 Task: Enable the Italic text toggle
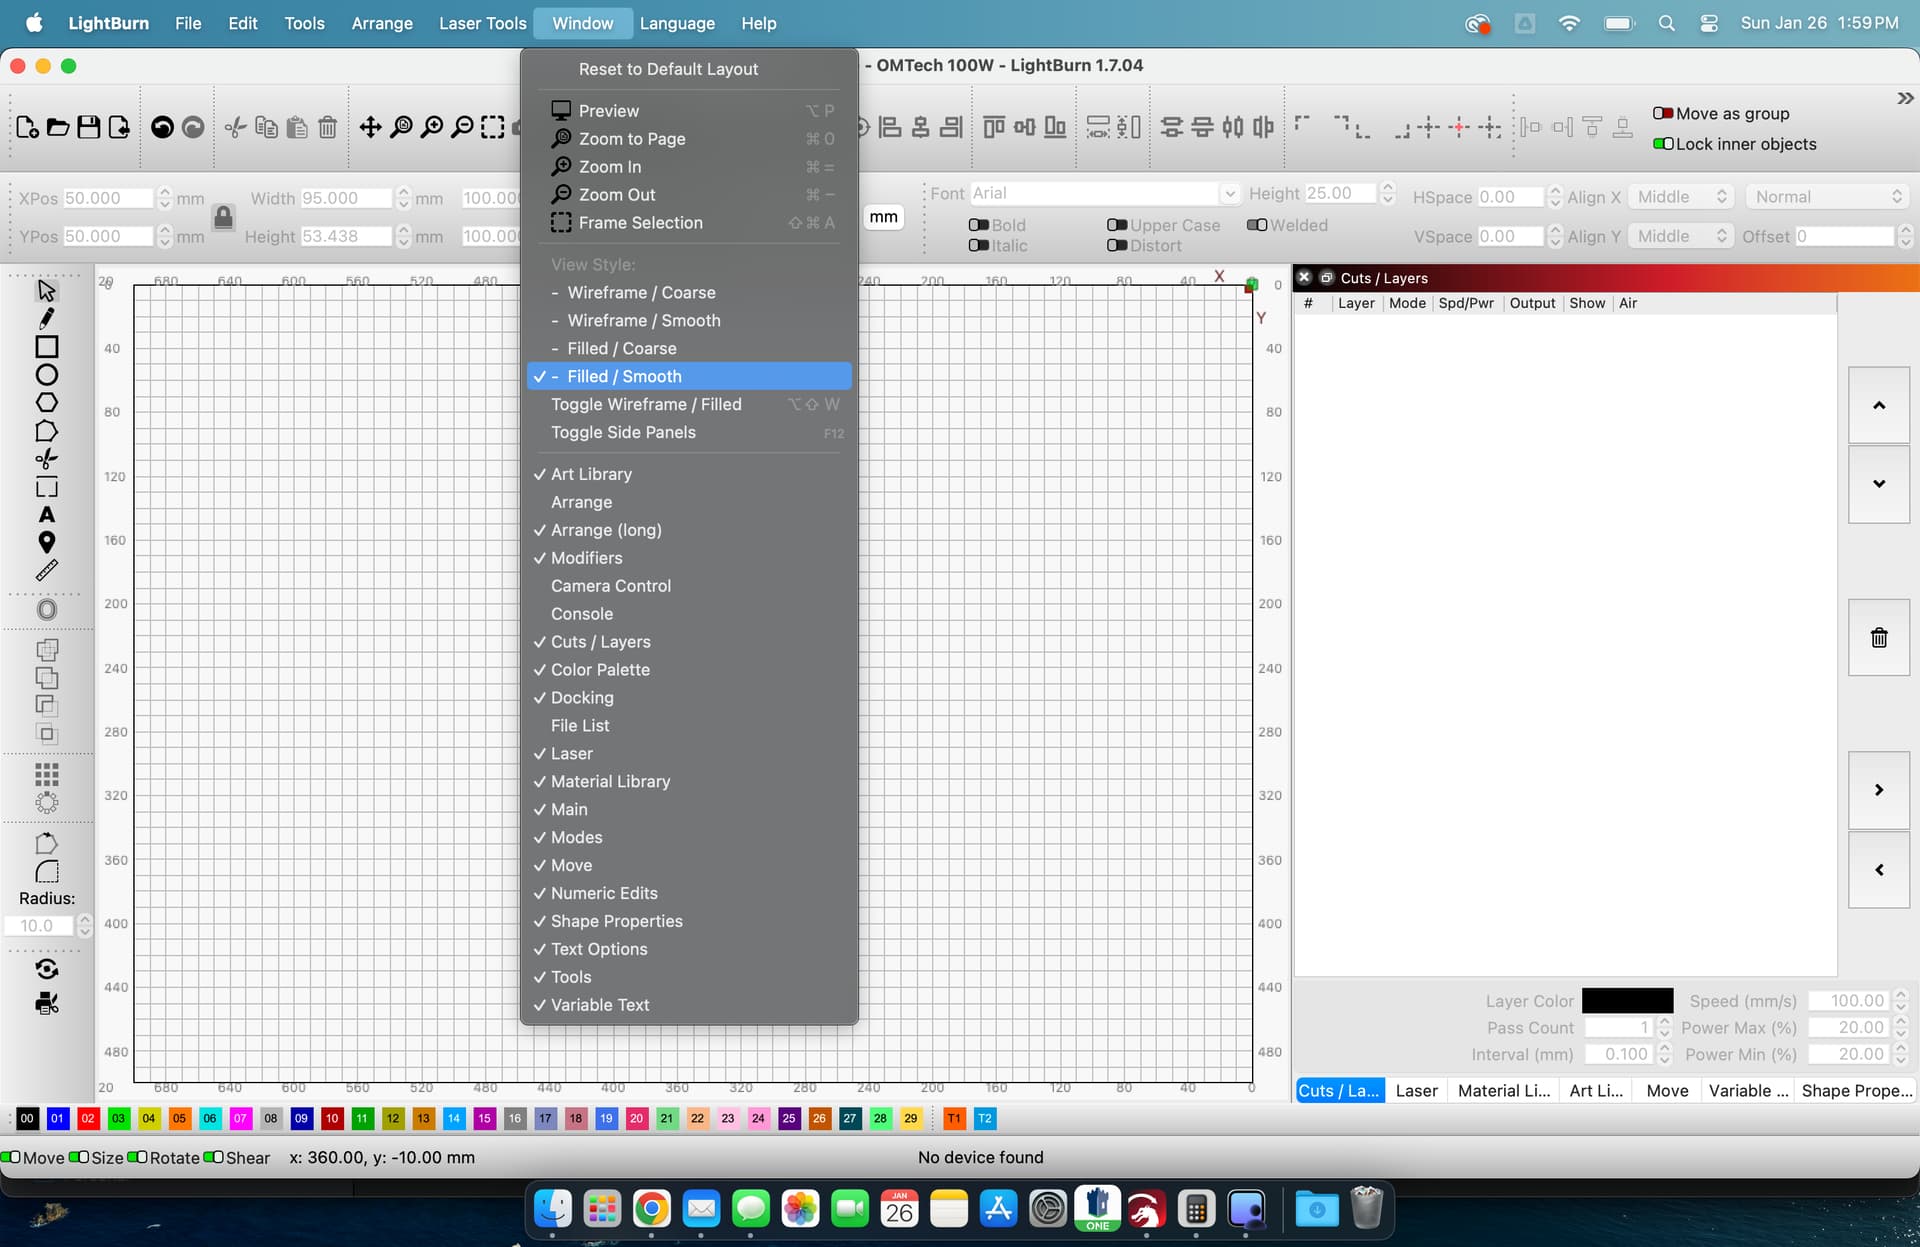[x=978, y=245]
